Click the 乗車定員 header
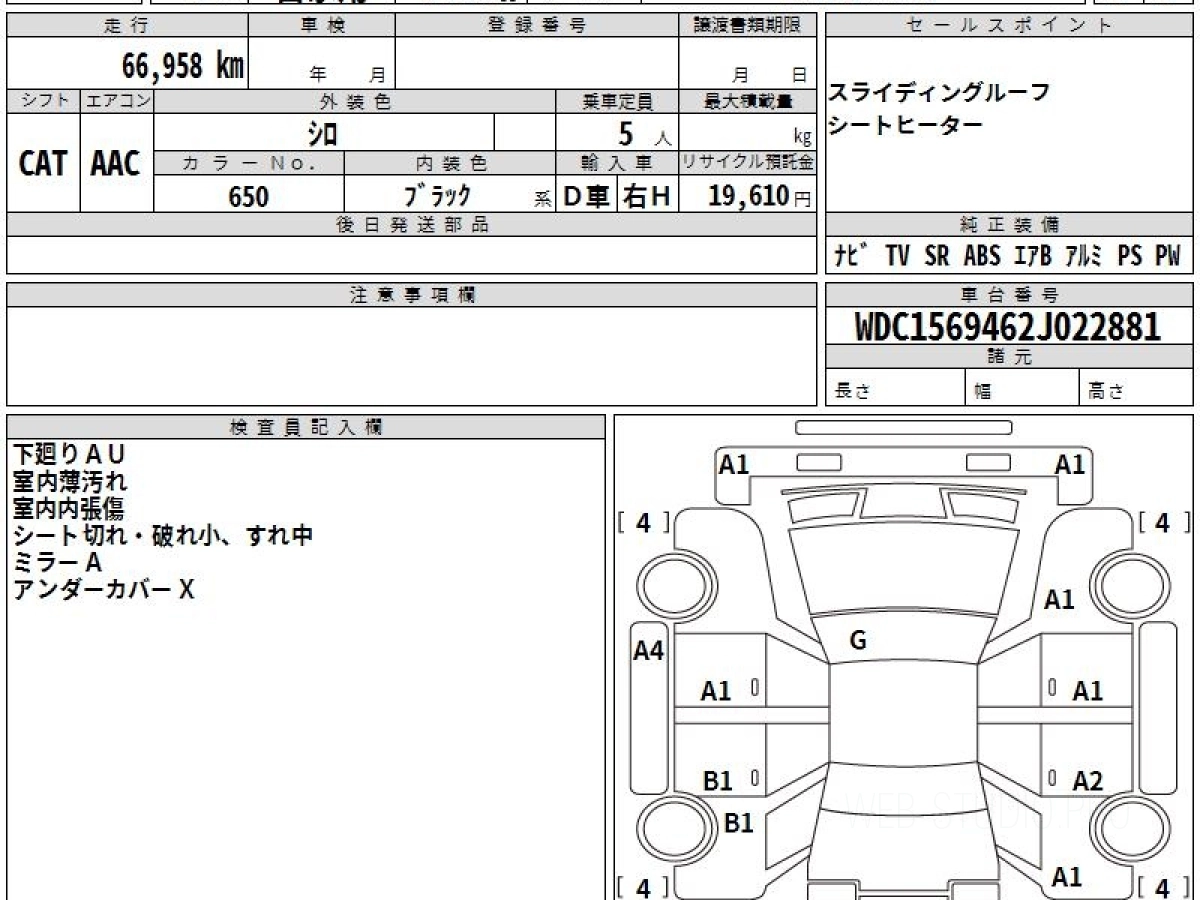Image resolution: width=1200 pixels, height=900 pixels. (617, 101)
